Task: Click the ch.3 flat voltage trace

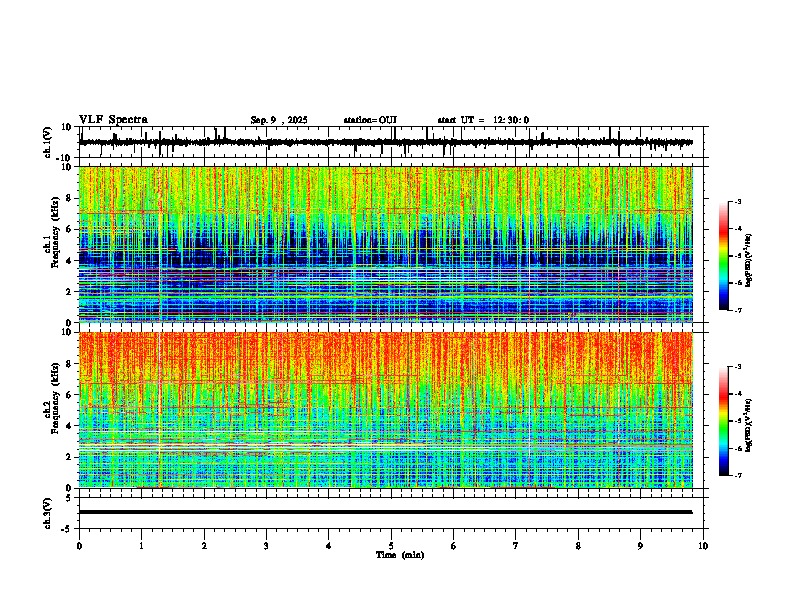Action: click(x=385, y=512)
